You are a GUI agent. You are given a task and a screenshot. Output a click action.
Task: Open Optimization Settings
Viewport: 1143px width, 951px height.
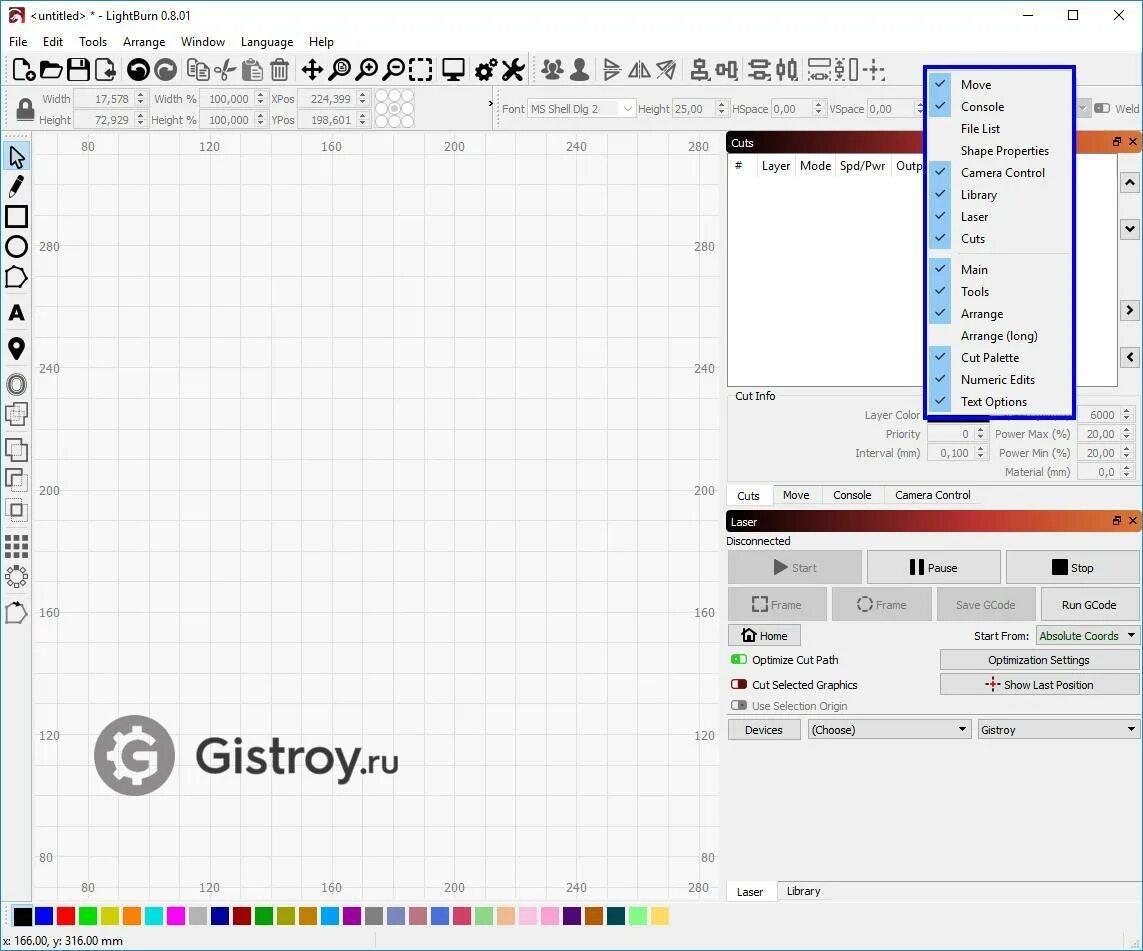click(1039, 660)
